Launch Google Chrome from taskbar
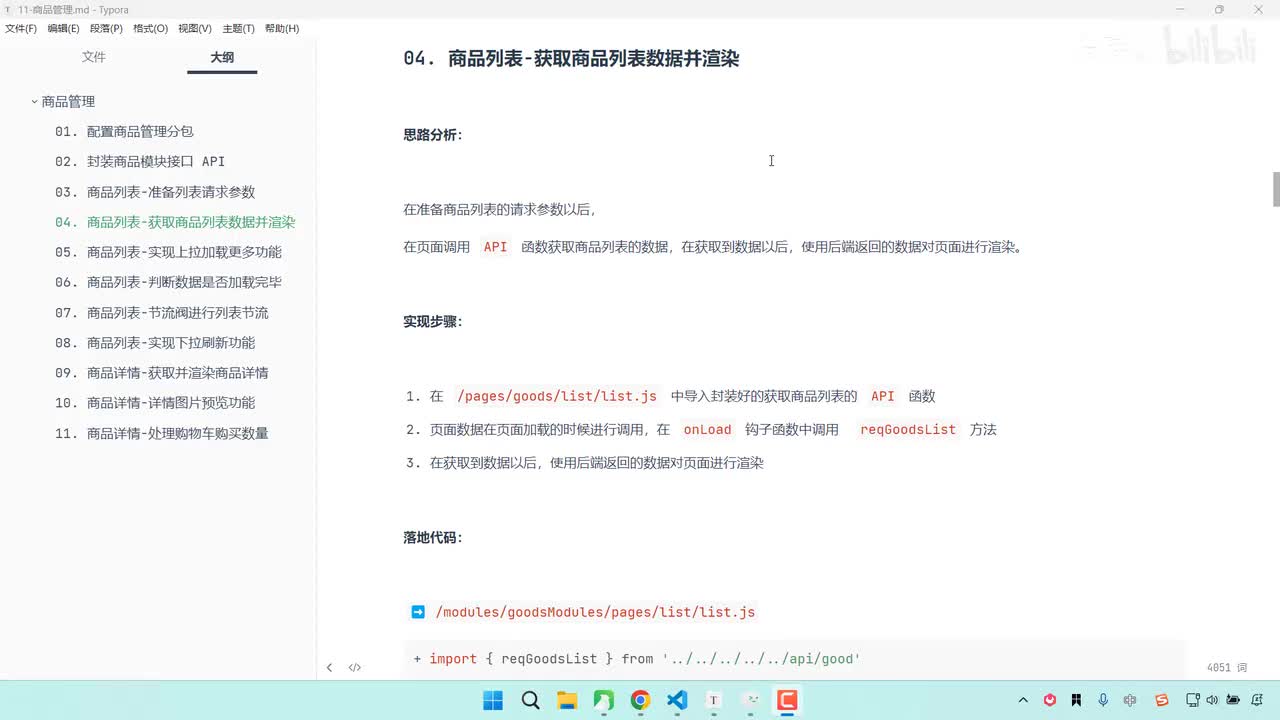Image resolution: width=1280 pixels, height=720 pixels. (640, 700)
